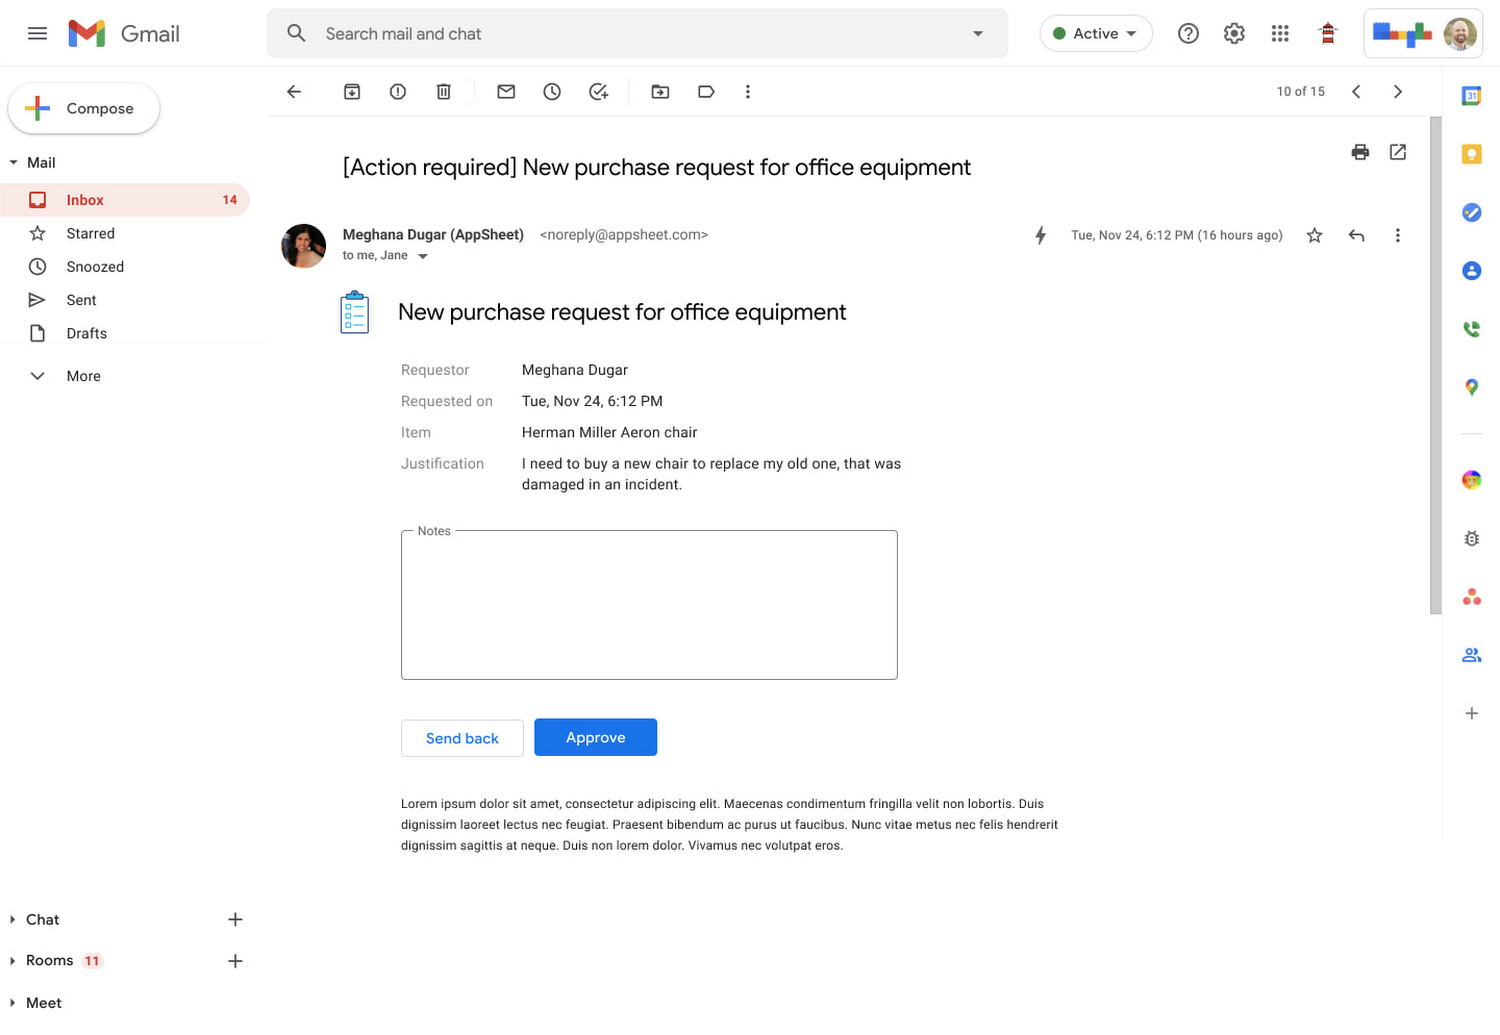Go back to inbox with back arrow

294,91
